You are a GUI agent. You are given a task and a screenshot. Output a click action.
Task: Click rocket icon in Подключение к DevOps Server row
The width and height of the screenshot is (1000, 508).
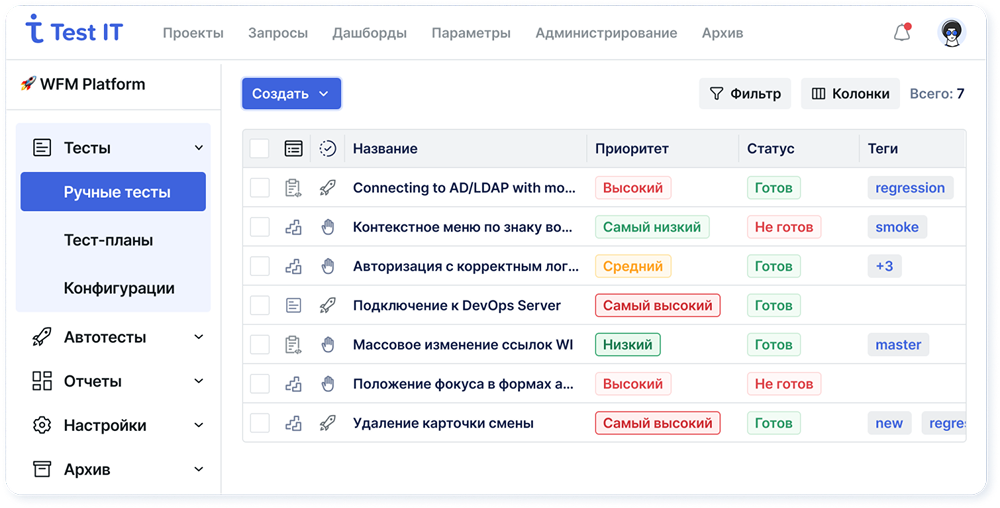pyautogui.click(x=327, y=305)
